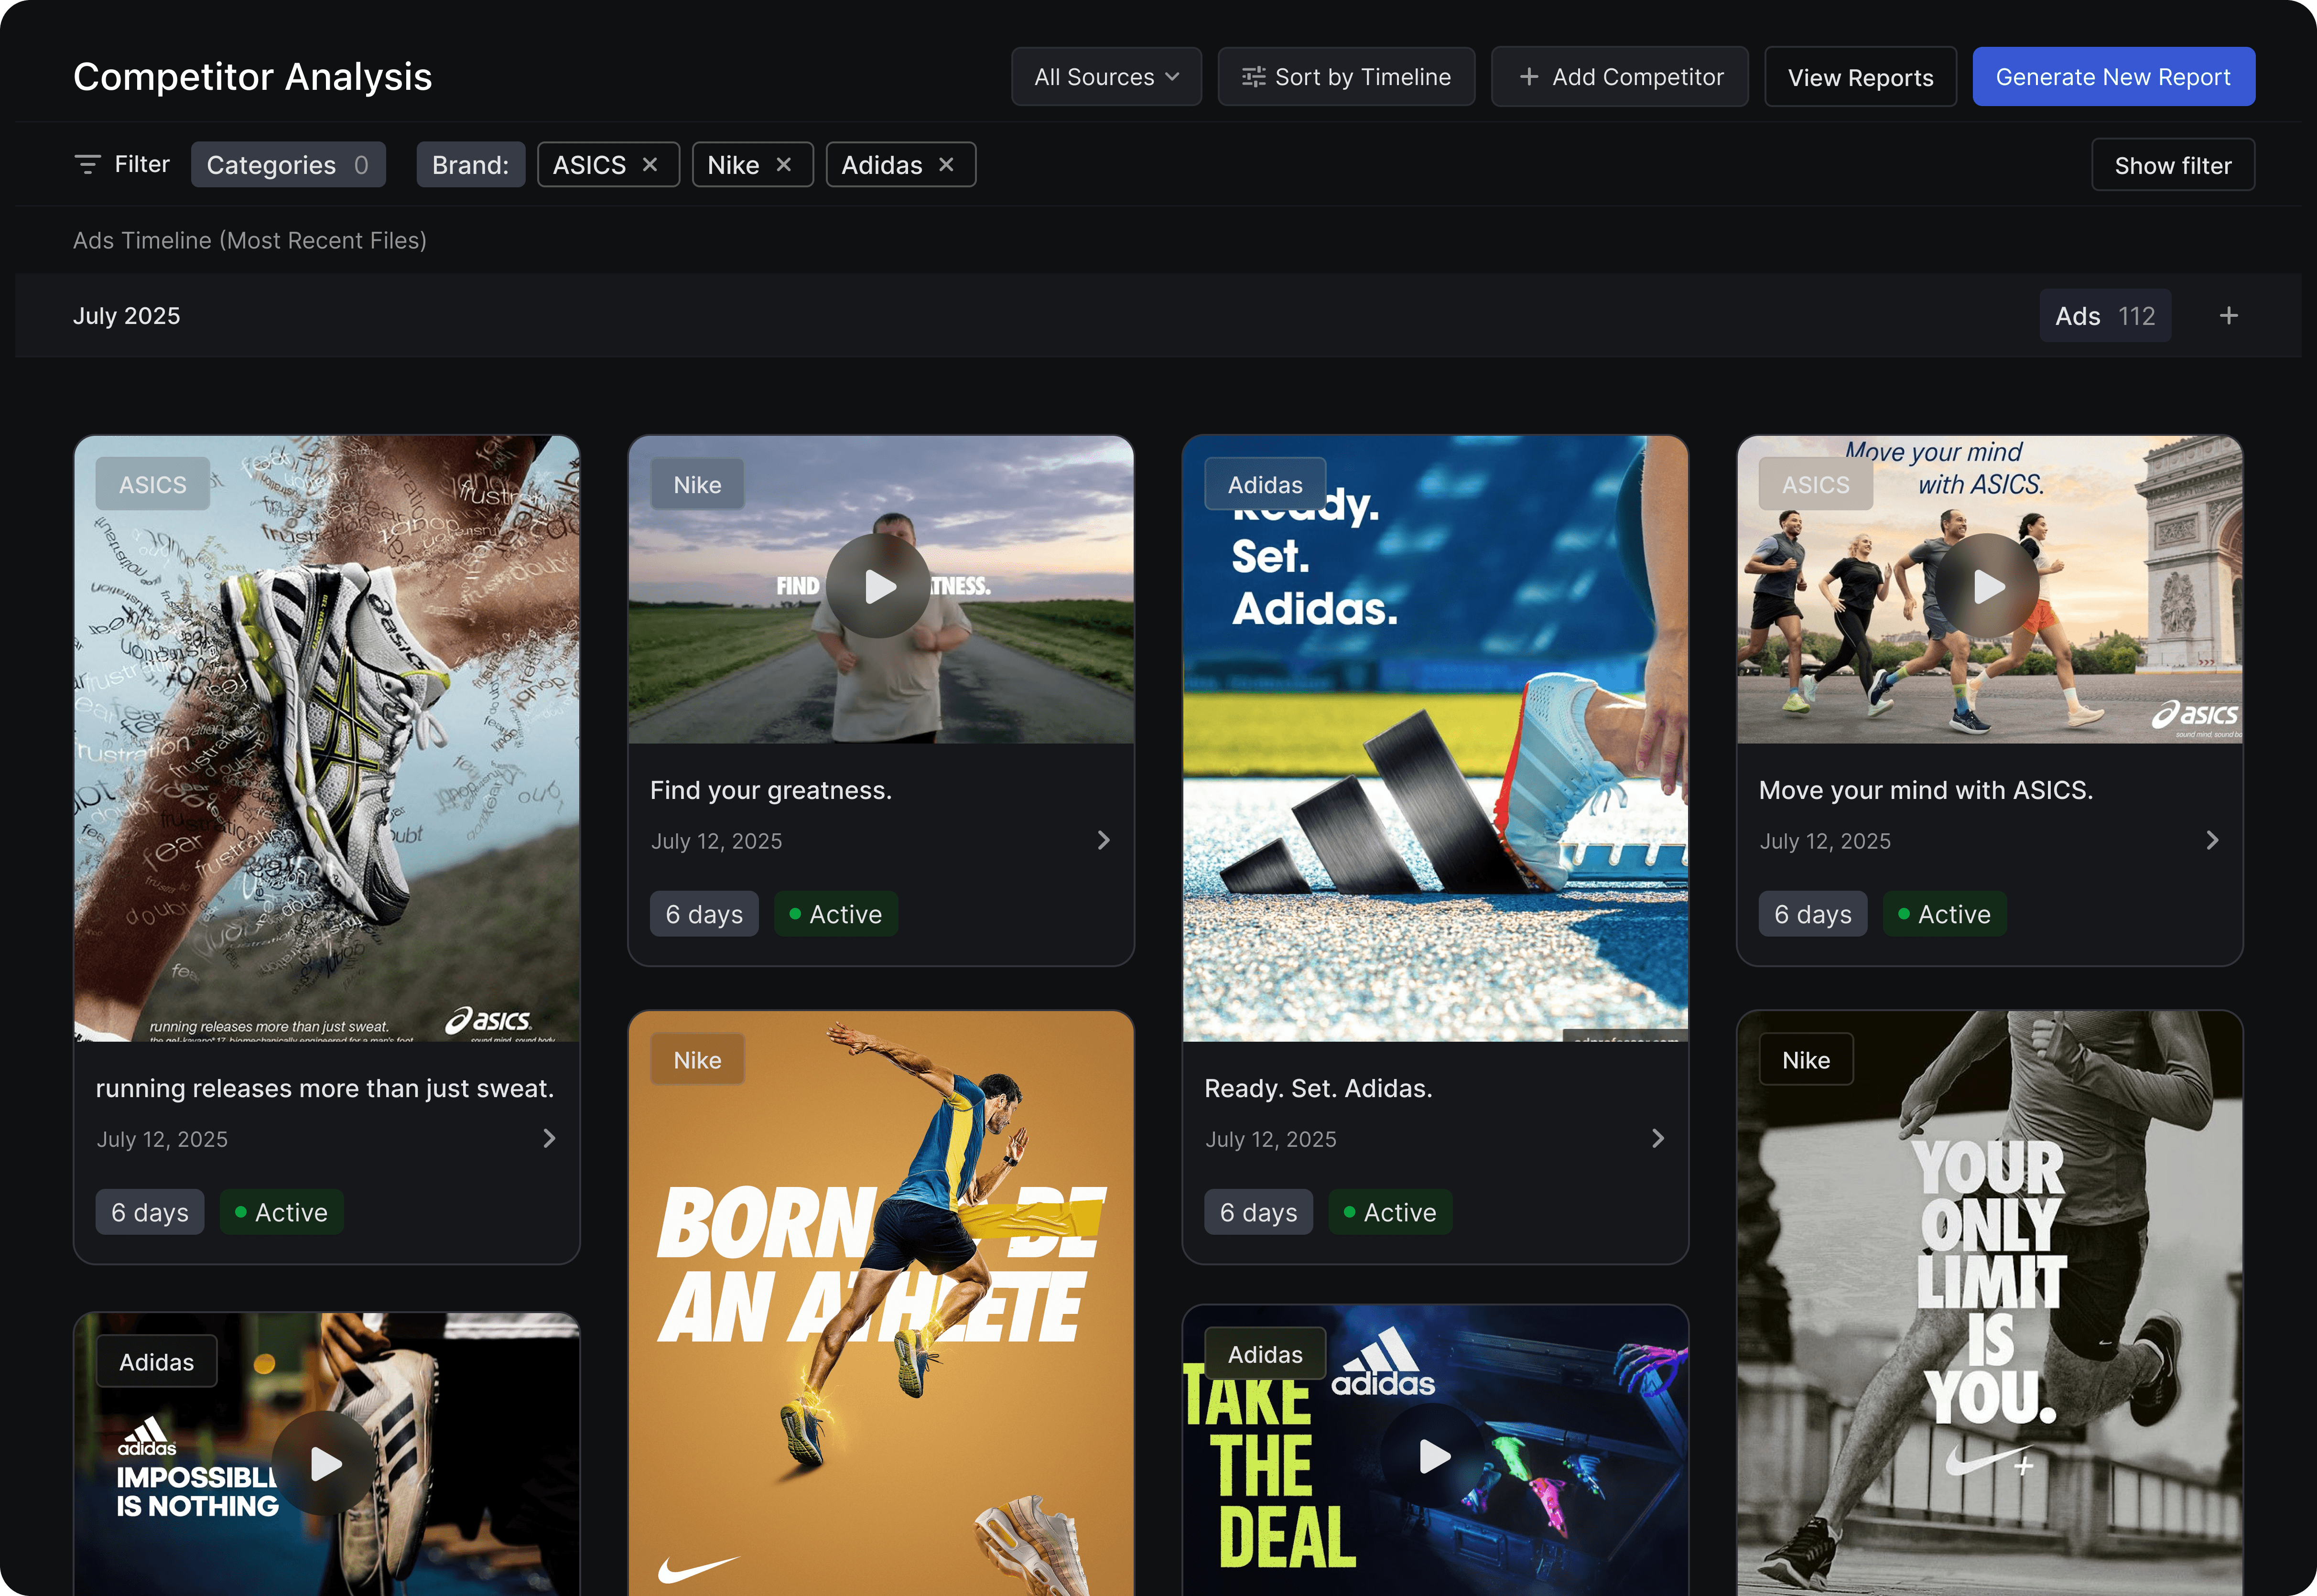Screen dimensions: 2317x1596
Task: Click Show filter
Action: tap(2172, 164)
